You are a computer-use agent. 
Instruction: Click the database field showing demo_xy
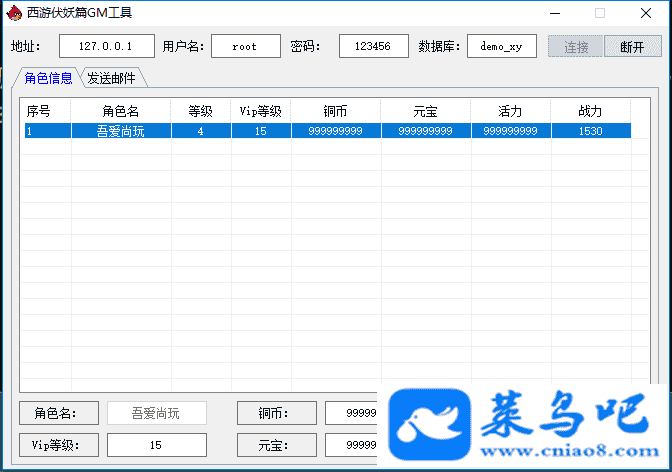501,46
